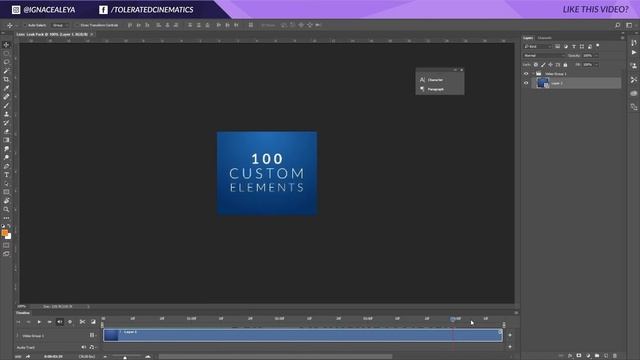Open the workspace switcher in options bar
Screen dimensions: 640x360
pos(629,25)
